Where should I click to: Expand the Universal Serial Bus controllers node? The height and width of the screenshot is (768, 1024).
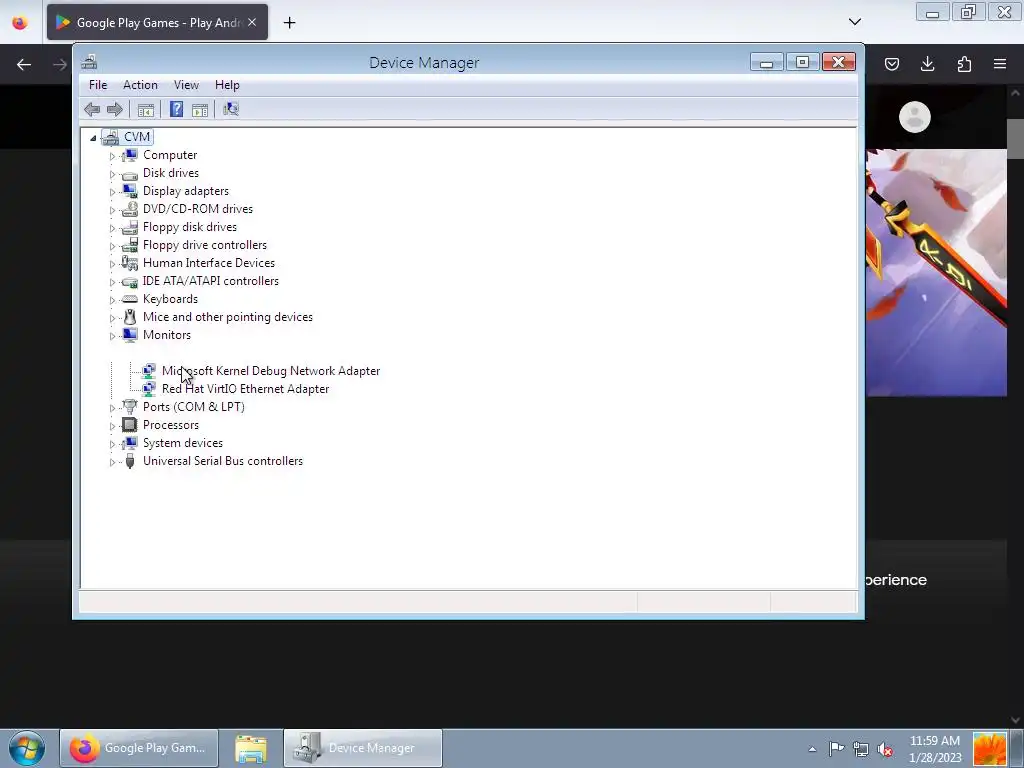[112, 462]
